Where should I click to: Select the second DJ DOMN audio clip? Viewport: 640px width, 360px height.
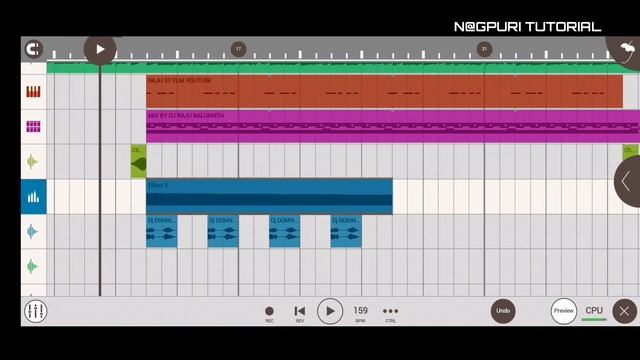pos(223,231)
